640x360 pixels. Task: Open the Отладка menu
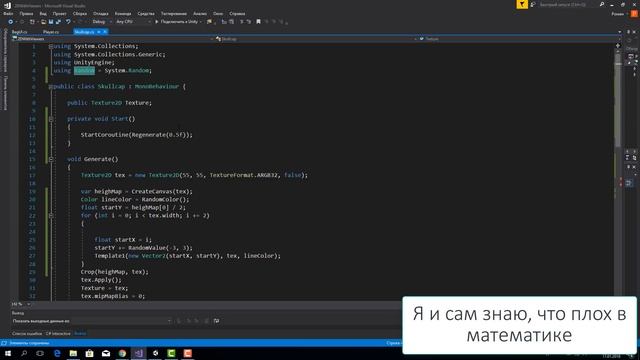[100, 13]
